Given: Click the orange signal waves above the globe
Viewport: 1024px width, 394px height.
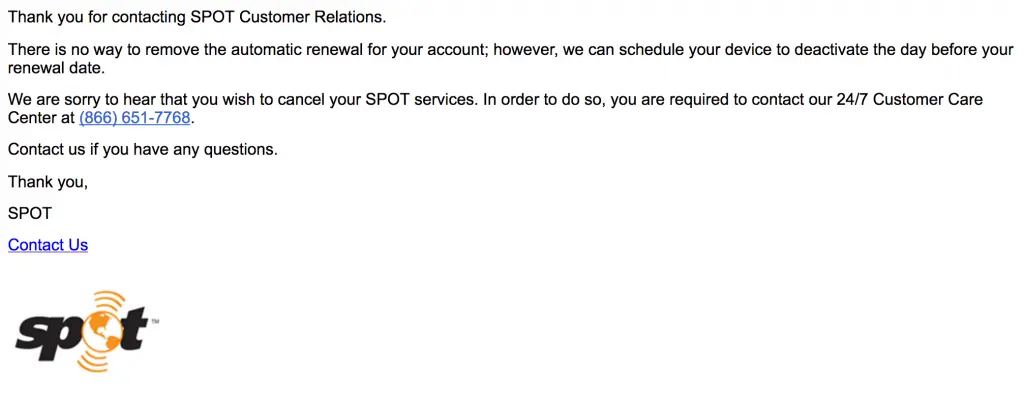Looking at the screenshot, I should click(x=109, y=303).
